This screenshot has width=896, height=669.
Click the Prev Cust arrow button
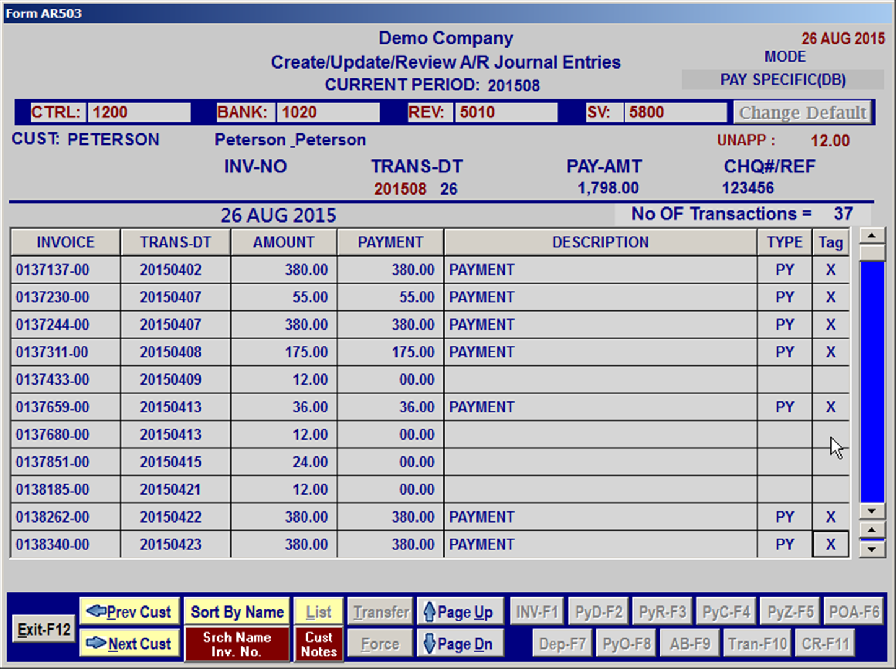[x=130, y=612]
